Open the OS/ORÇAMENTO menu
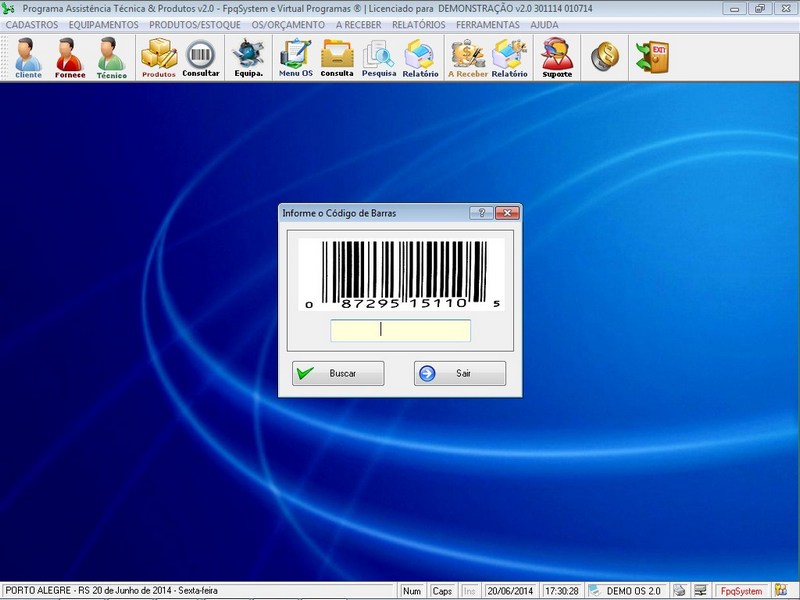 point(288,25)
